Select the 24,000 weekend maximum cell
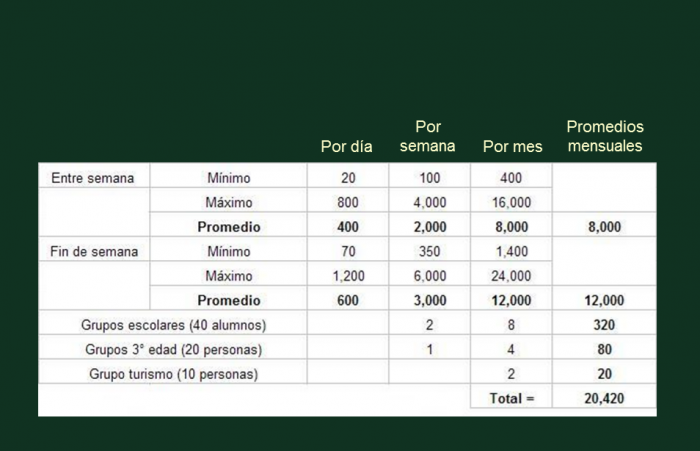700x451 pixels. click(x=512, y=276)
